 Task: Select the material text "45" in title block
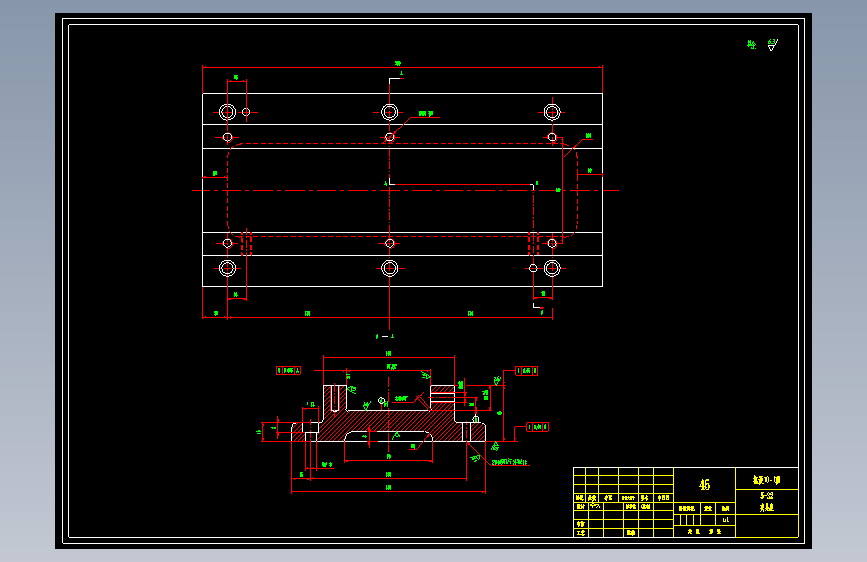click(x=704, y=485)
